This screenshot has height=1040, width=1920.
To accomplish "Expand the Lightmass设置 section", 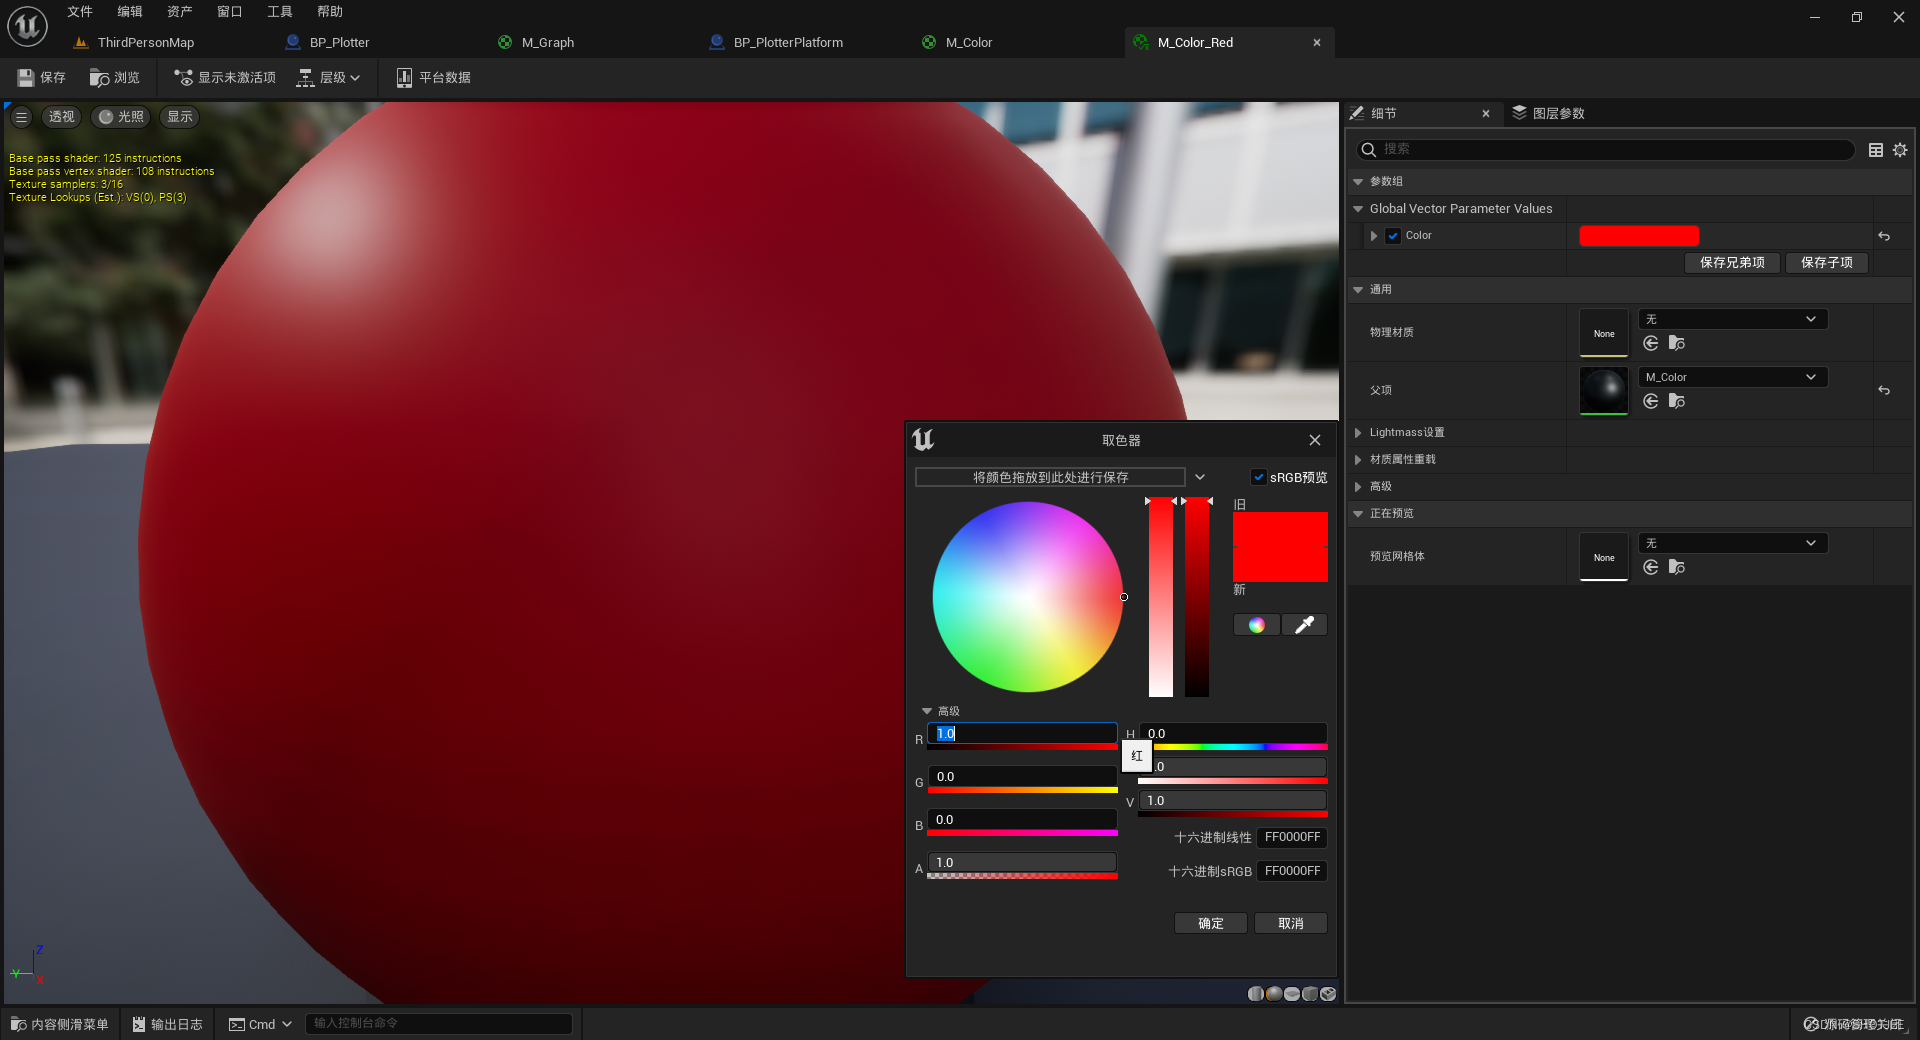I will click(1358, 433).
